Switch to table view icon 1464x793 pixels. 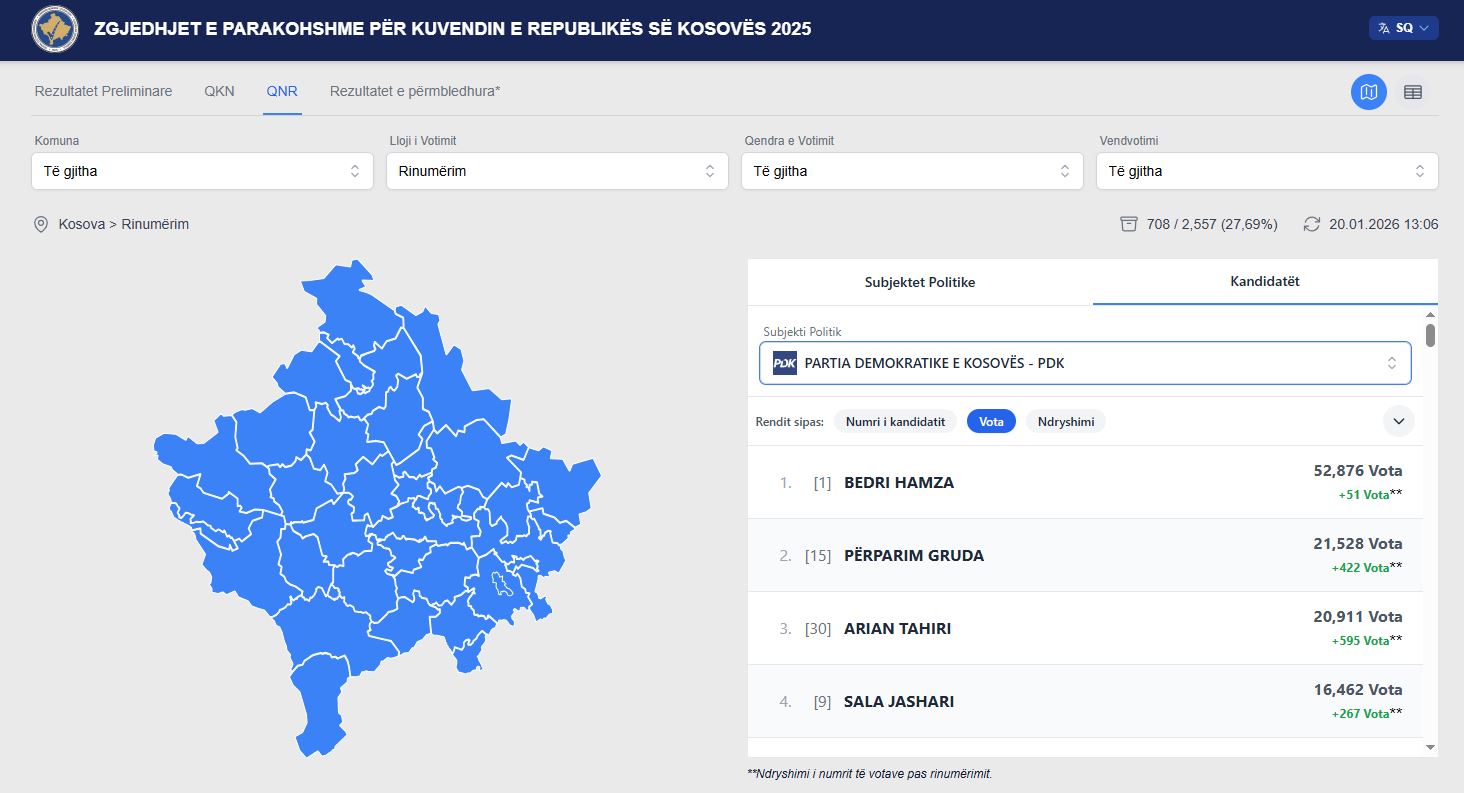tap(1412, 92)
